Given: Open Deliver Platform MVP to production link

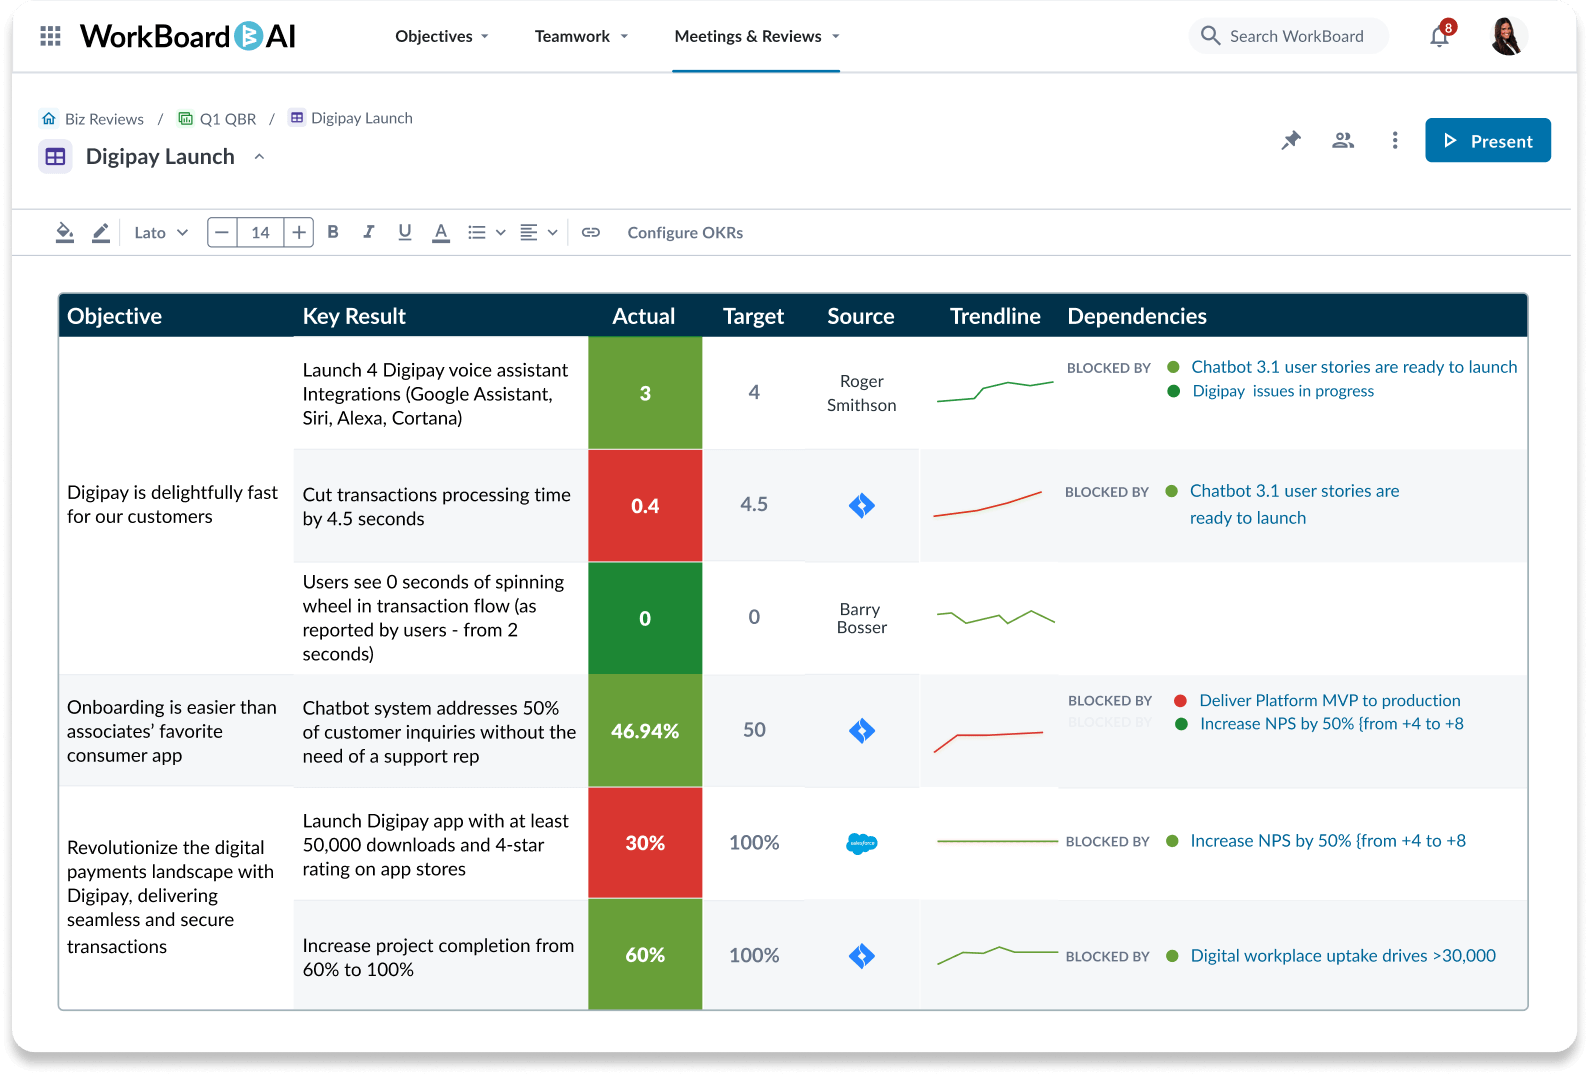Looking at the screenshot, I should click(x=1329, y=701).
